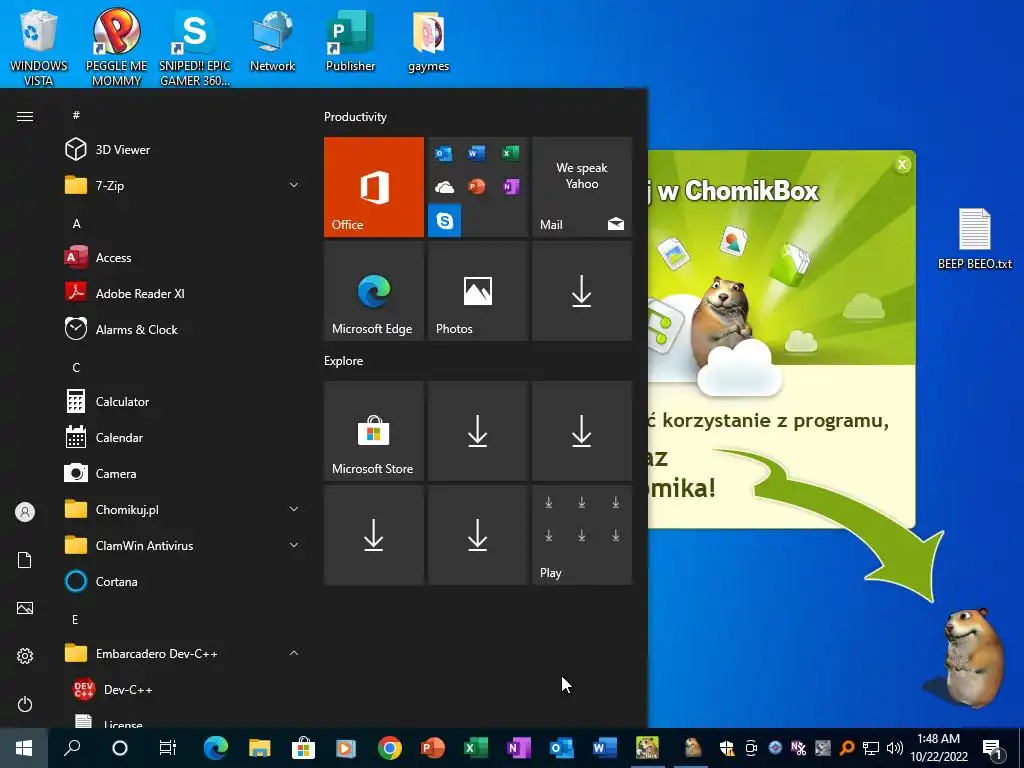Open Adobe Reader XI
Viewport: 1024px width, 768px height.
pos(139,293)
